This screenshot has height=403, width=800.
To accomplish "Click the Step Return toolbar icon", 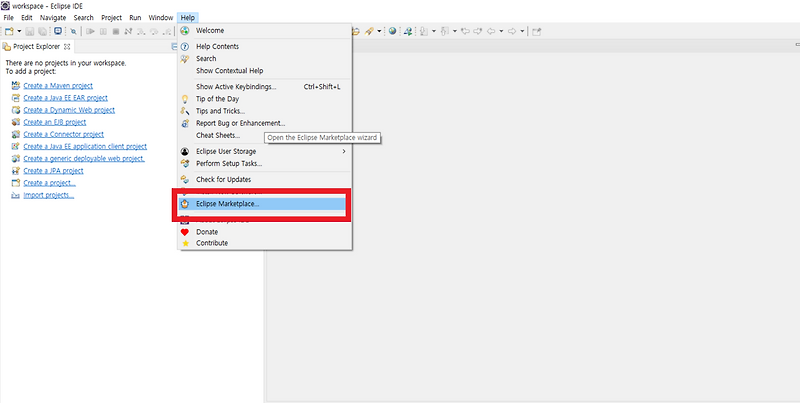I will [166, 31].
